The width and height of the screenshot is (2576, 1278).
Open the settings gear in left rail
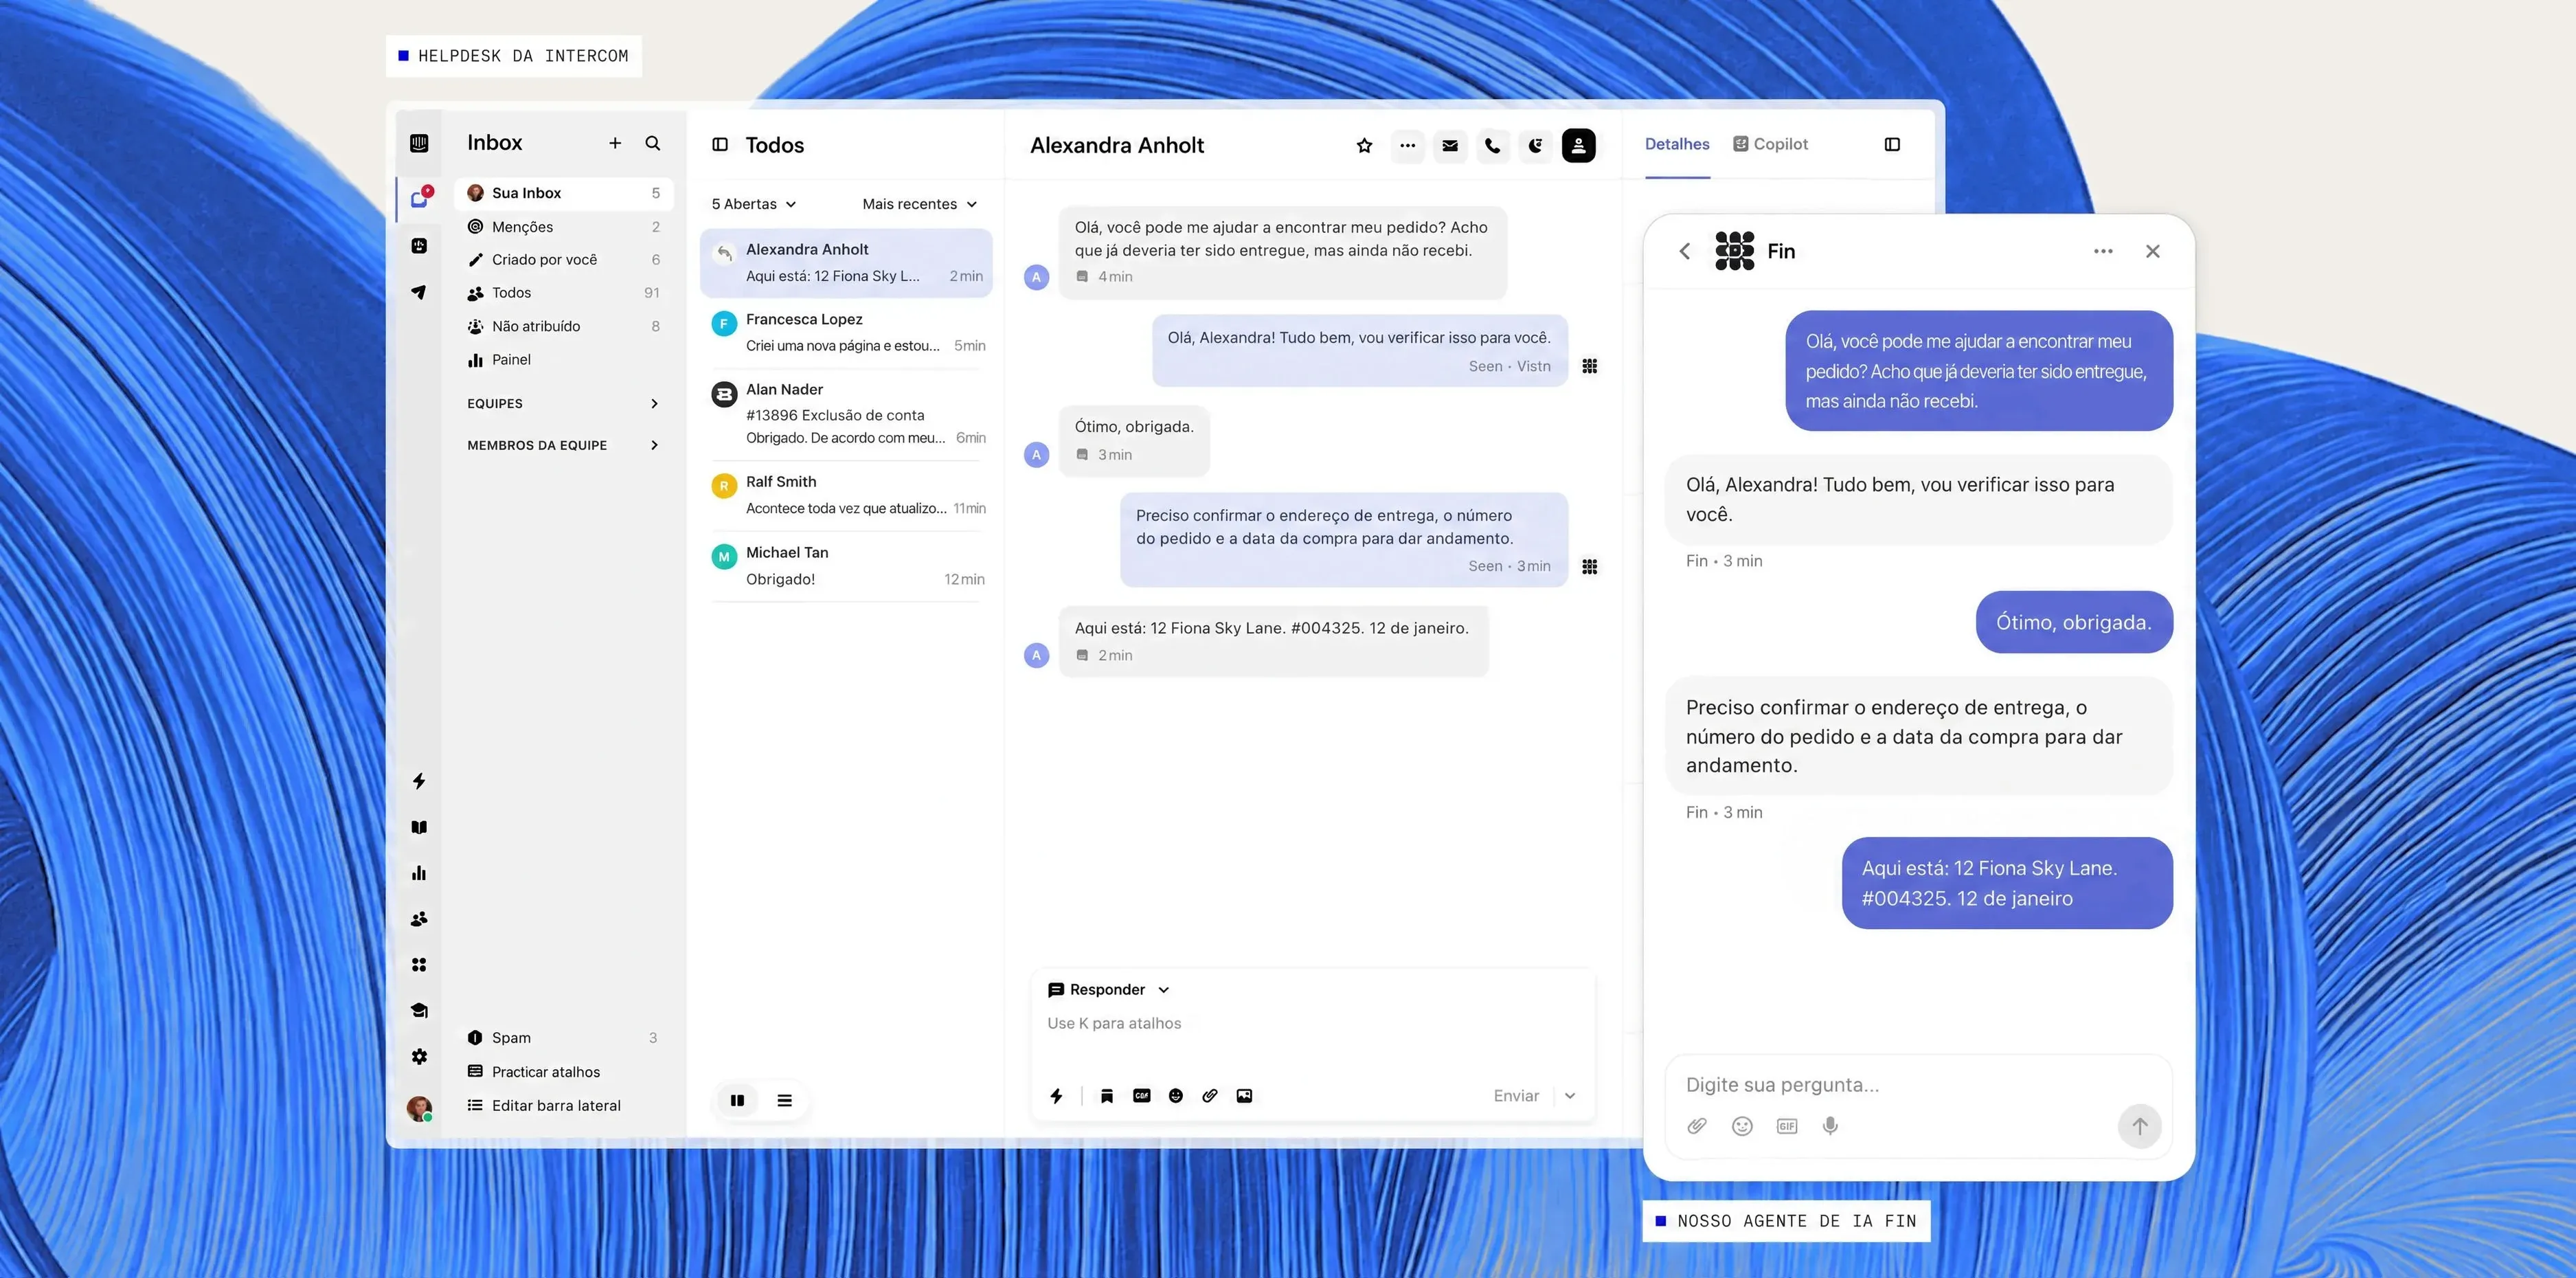tap(419, 1056)
